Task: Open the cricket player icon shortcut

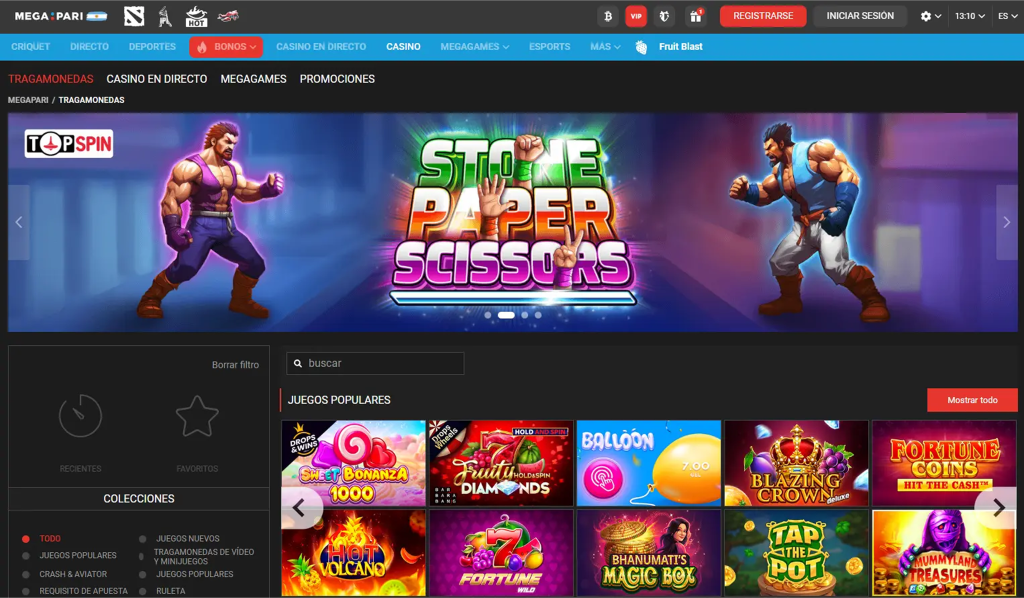Action: coord(165,16)
